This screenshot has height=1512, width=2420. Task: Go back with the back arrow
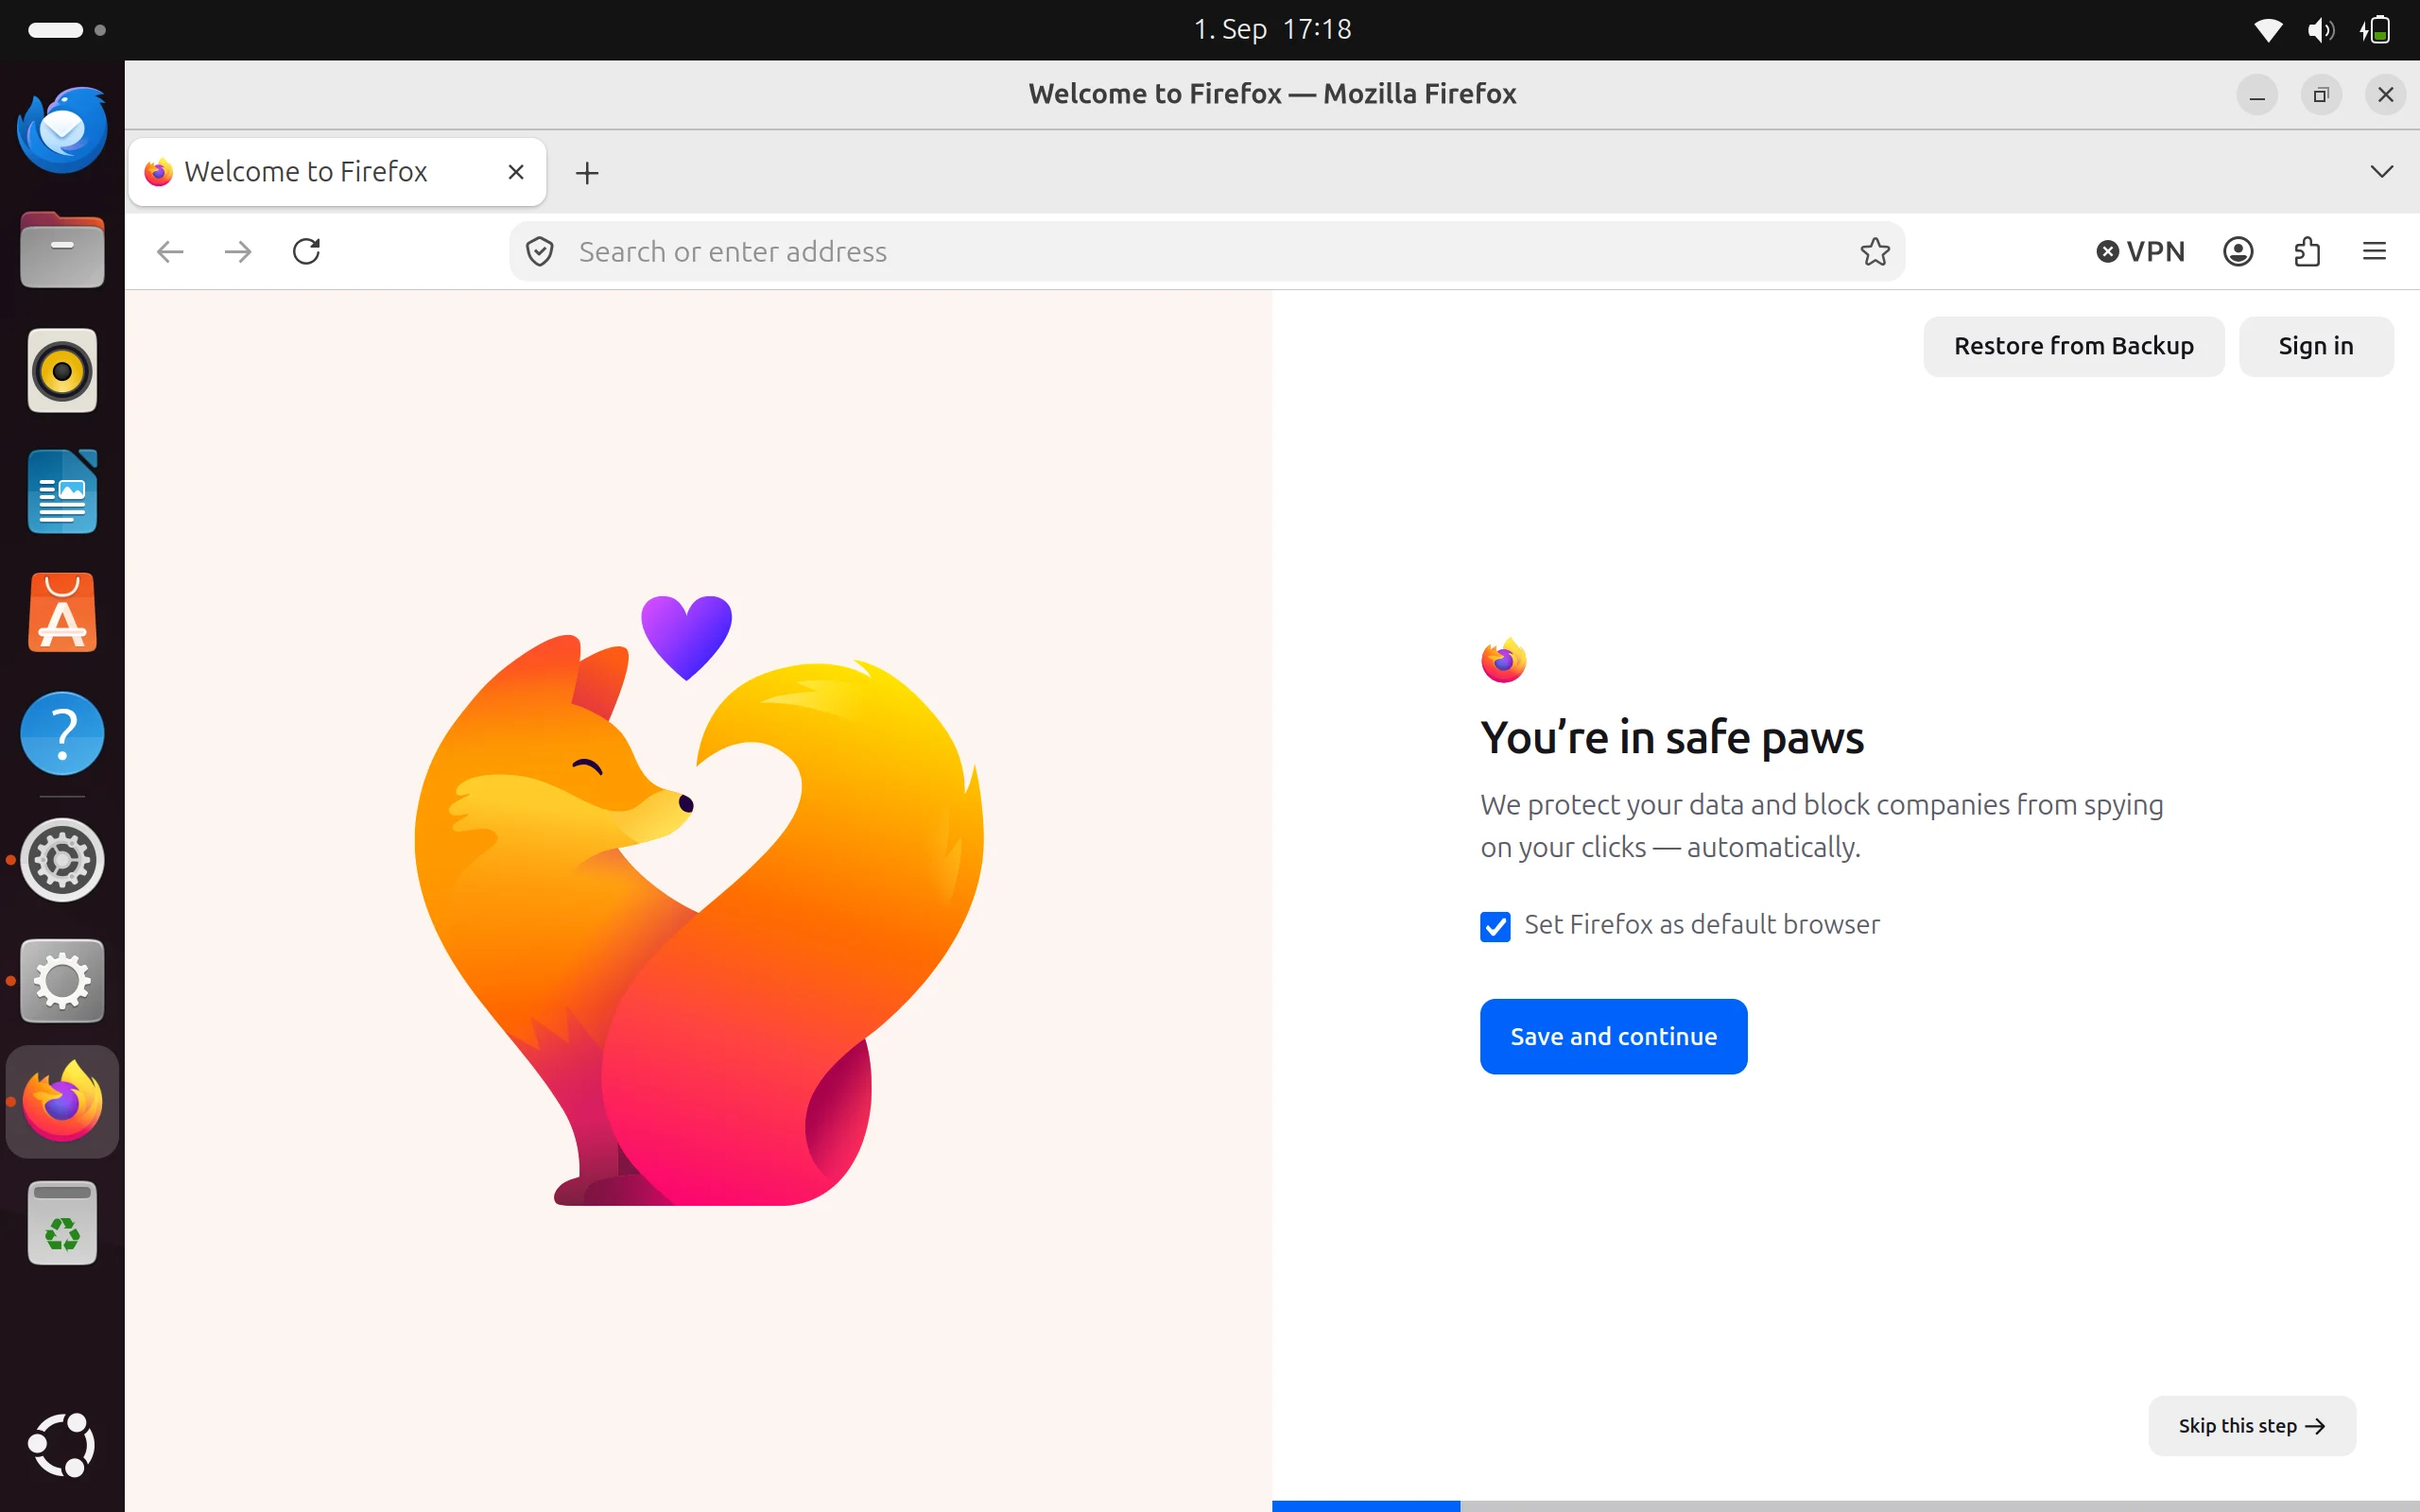[x=170, y=252]
